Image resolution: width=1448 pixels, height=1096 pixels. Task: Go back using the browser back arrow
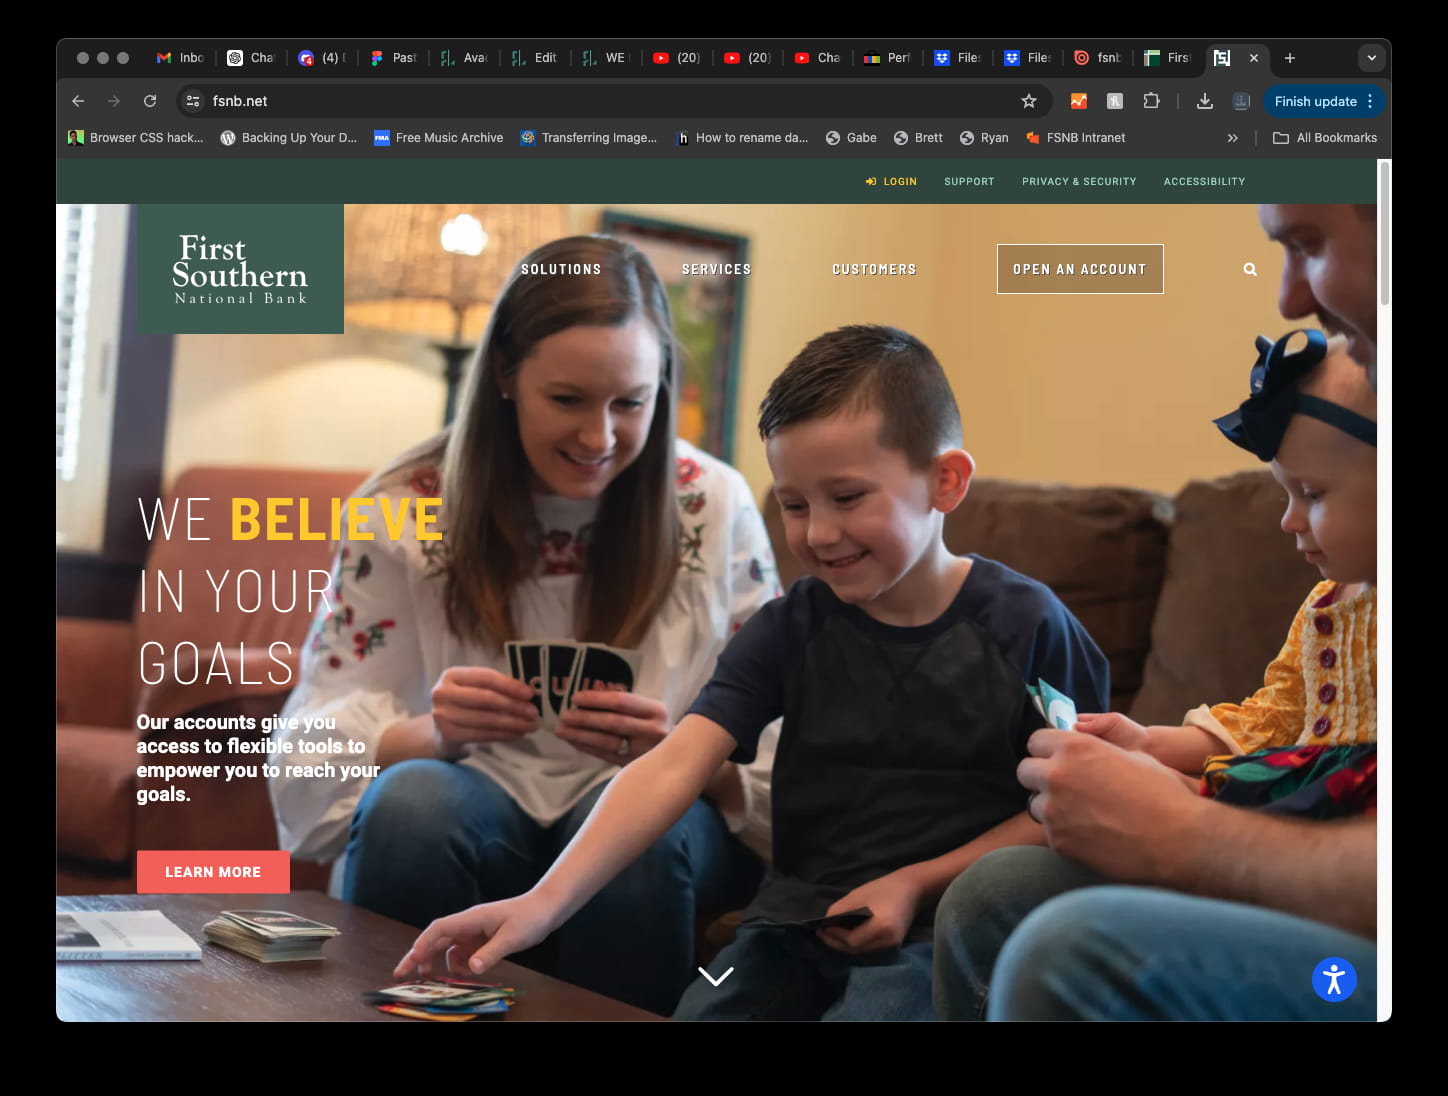point(78,101)
